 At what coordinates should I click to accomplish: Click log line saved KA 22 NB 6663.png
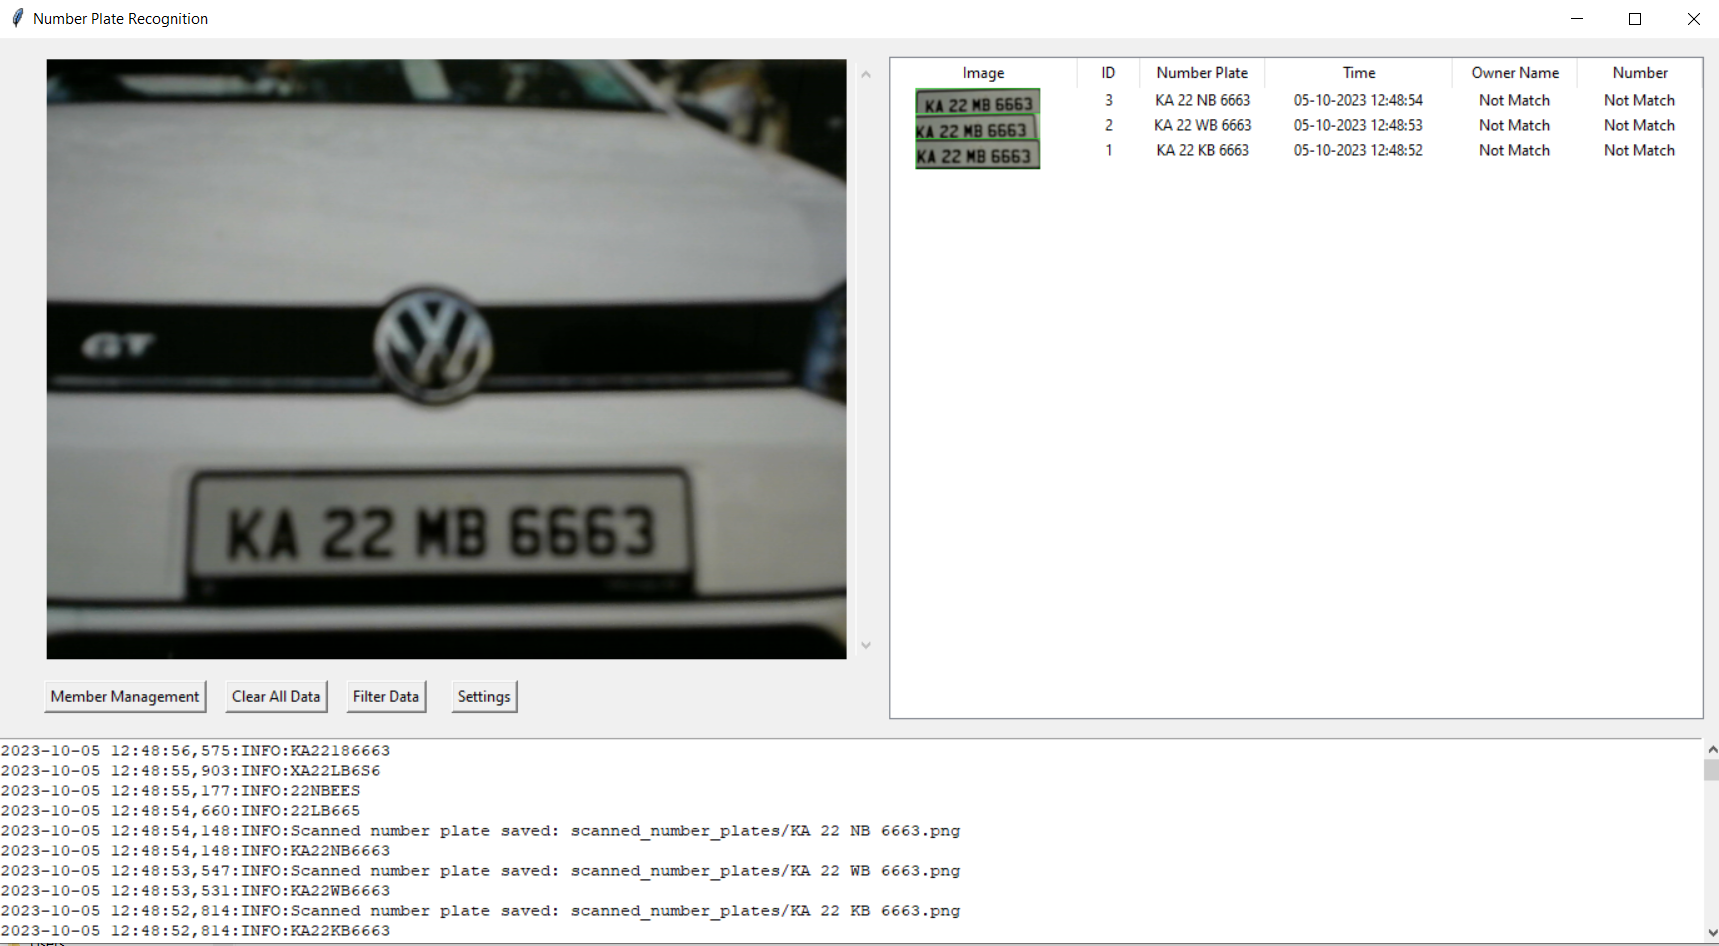point(480,830)
